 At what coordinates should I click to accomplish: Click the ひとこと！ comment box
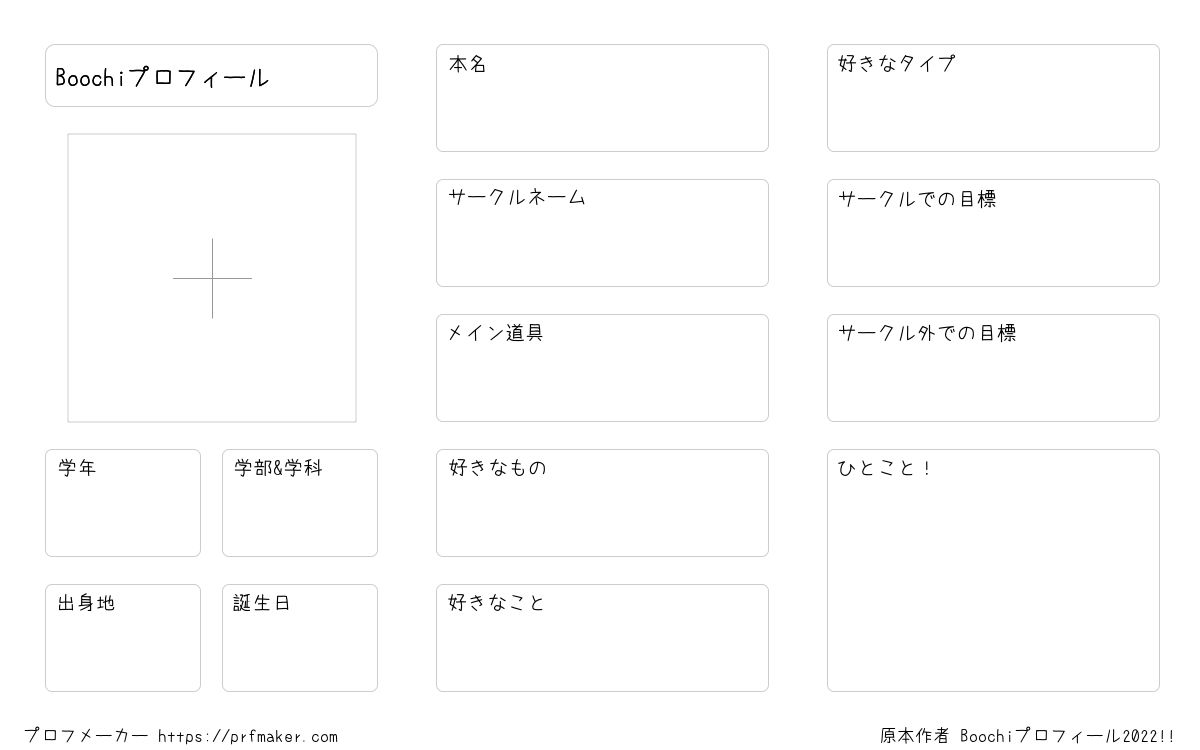pos(993,571)
